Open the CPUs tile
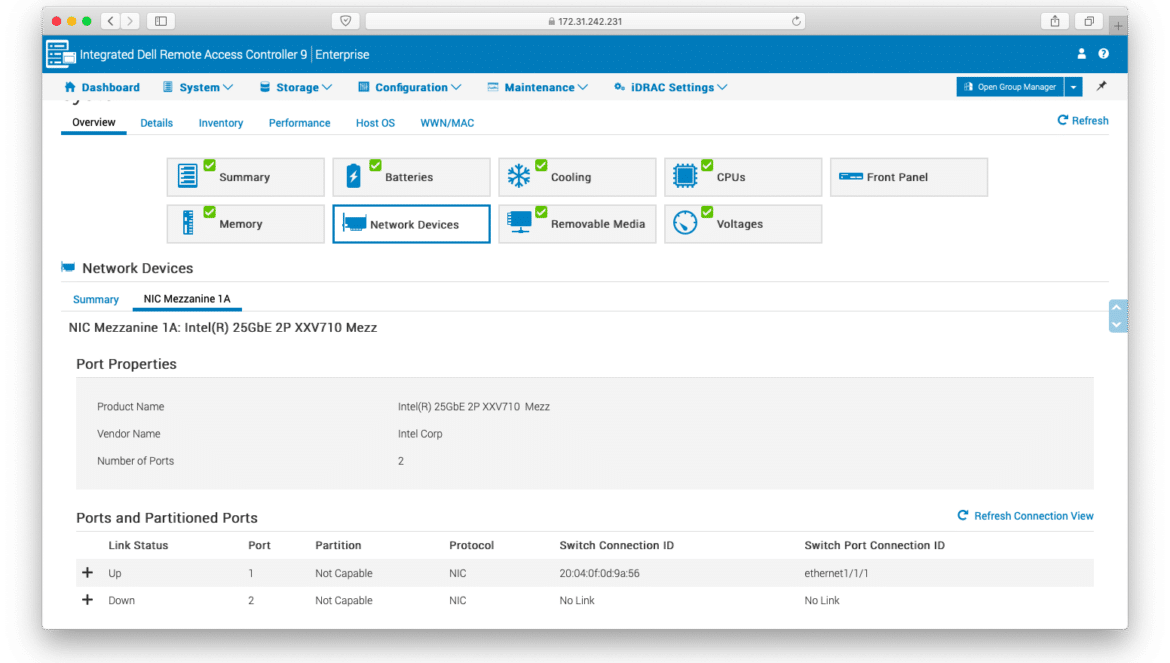 pos(742,177)
